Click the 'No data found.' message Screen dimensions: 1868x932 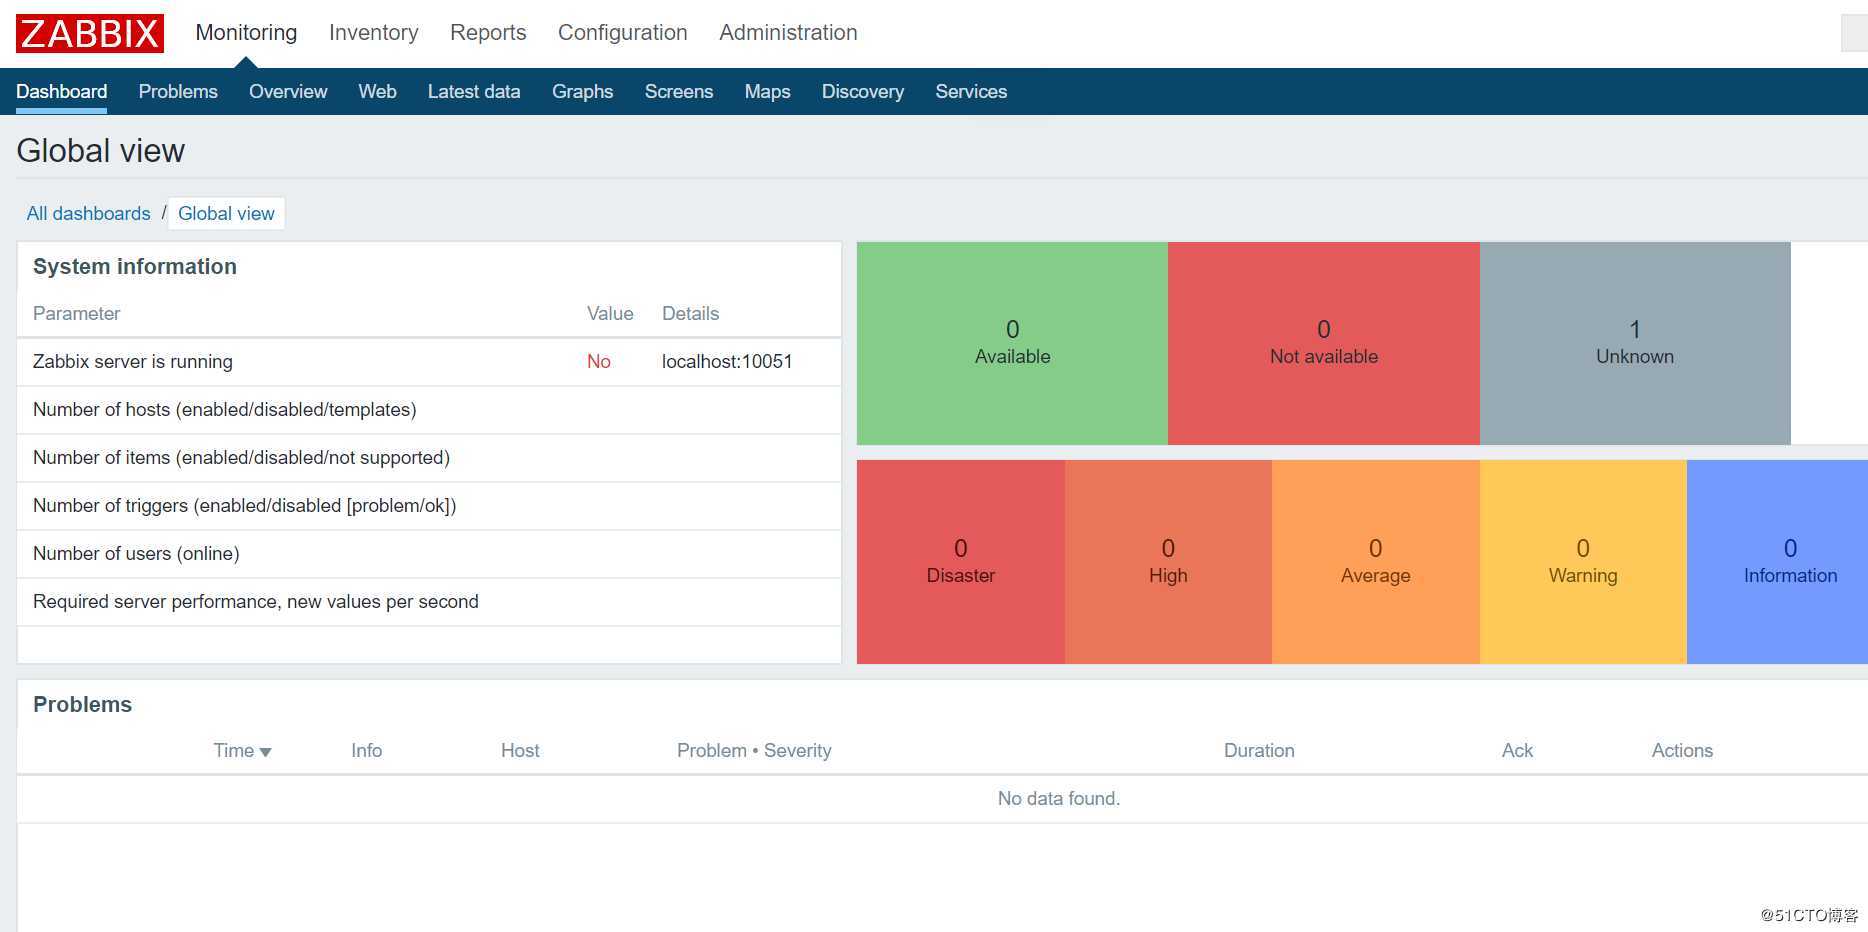(x=1059, y=798)
